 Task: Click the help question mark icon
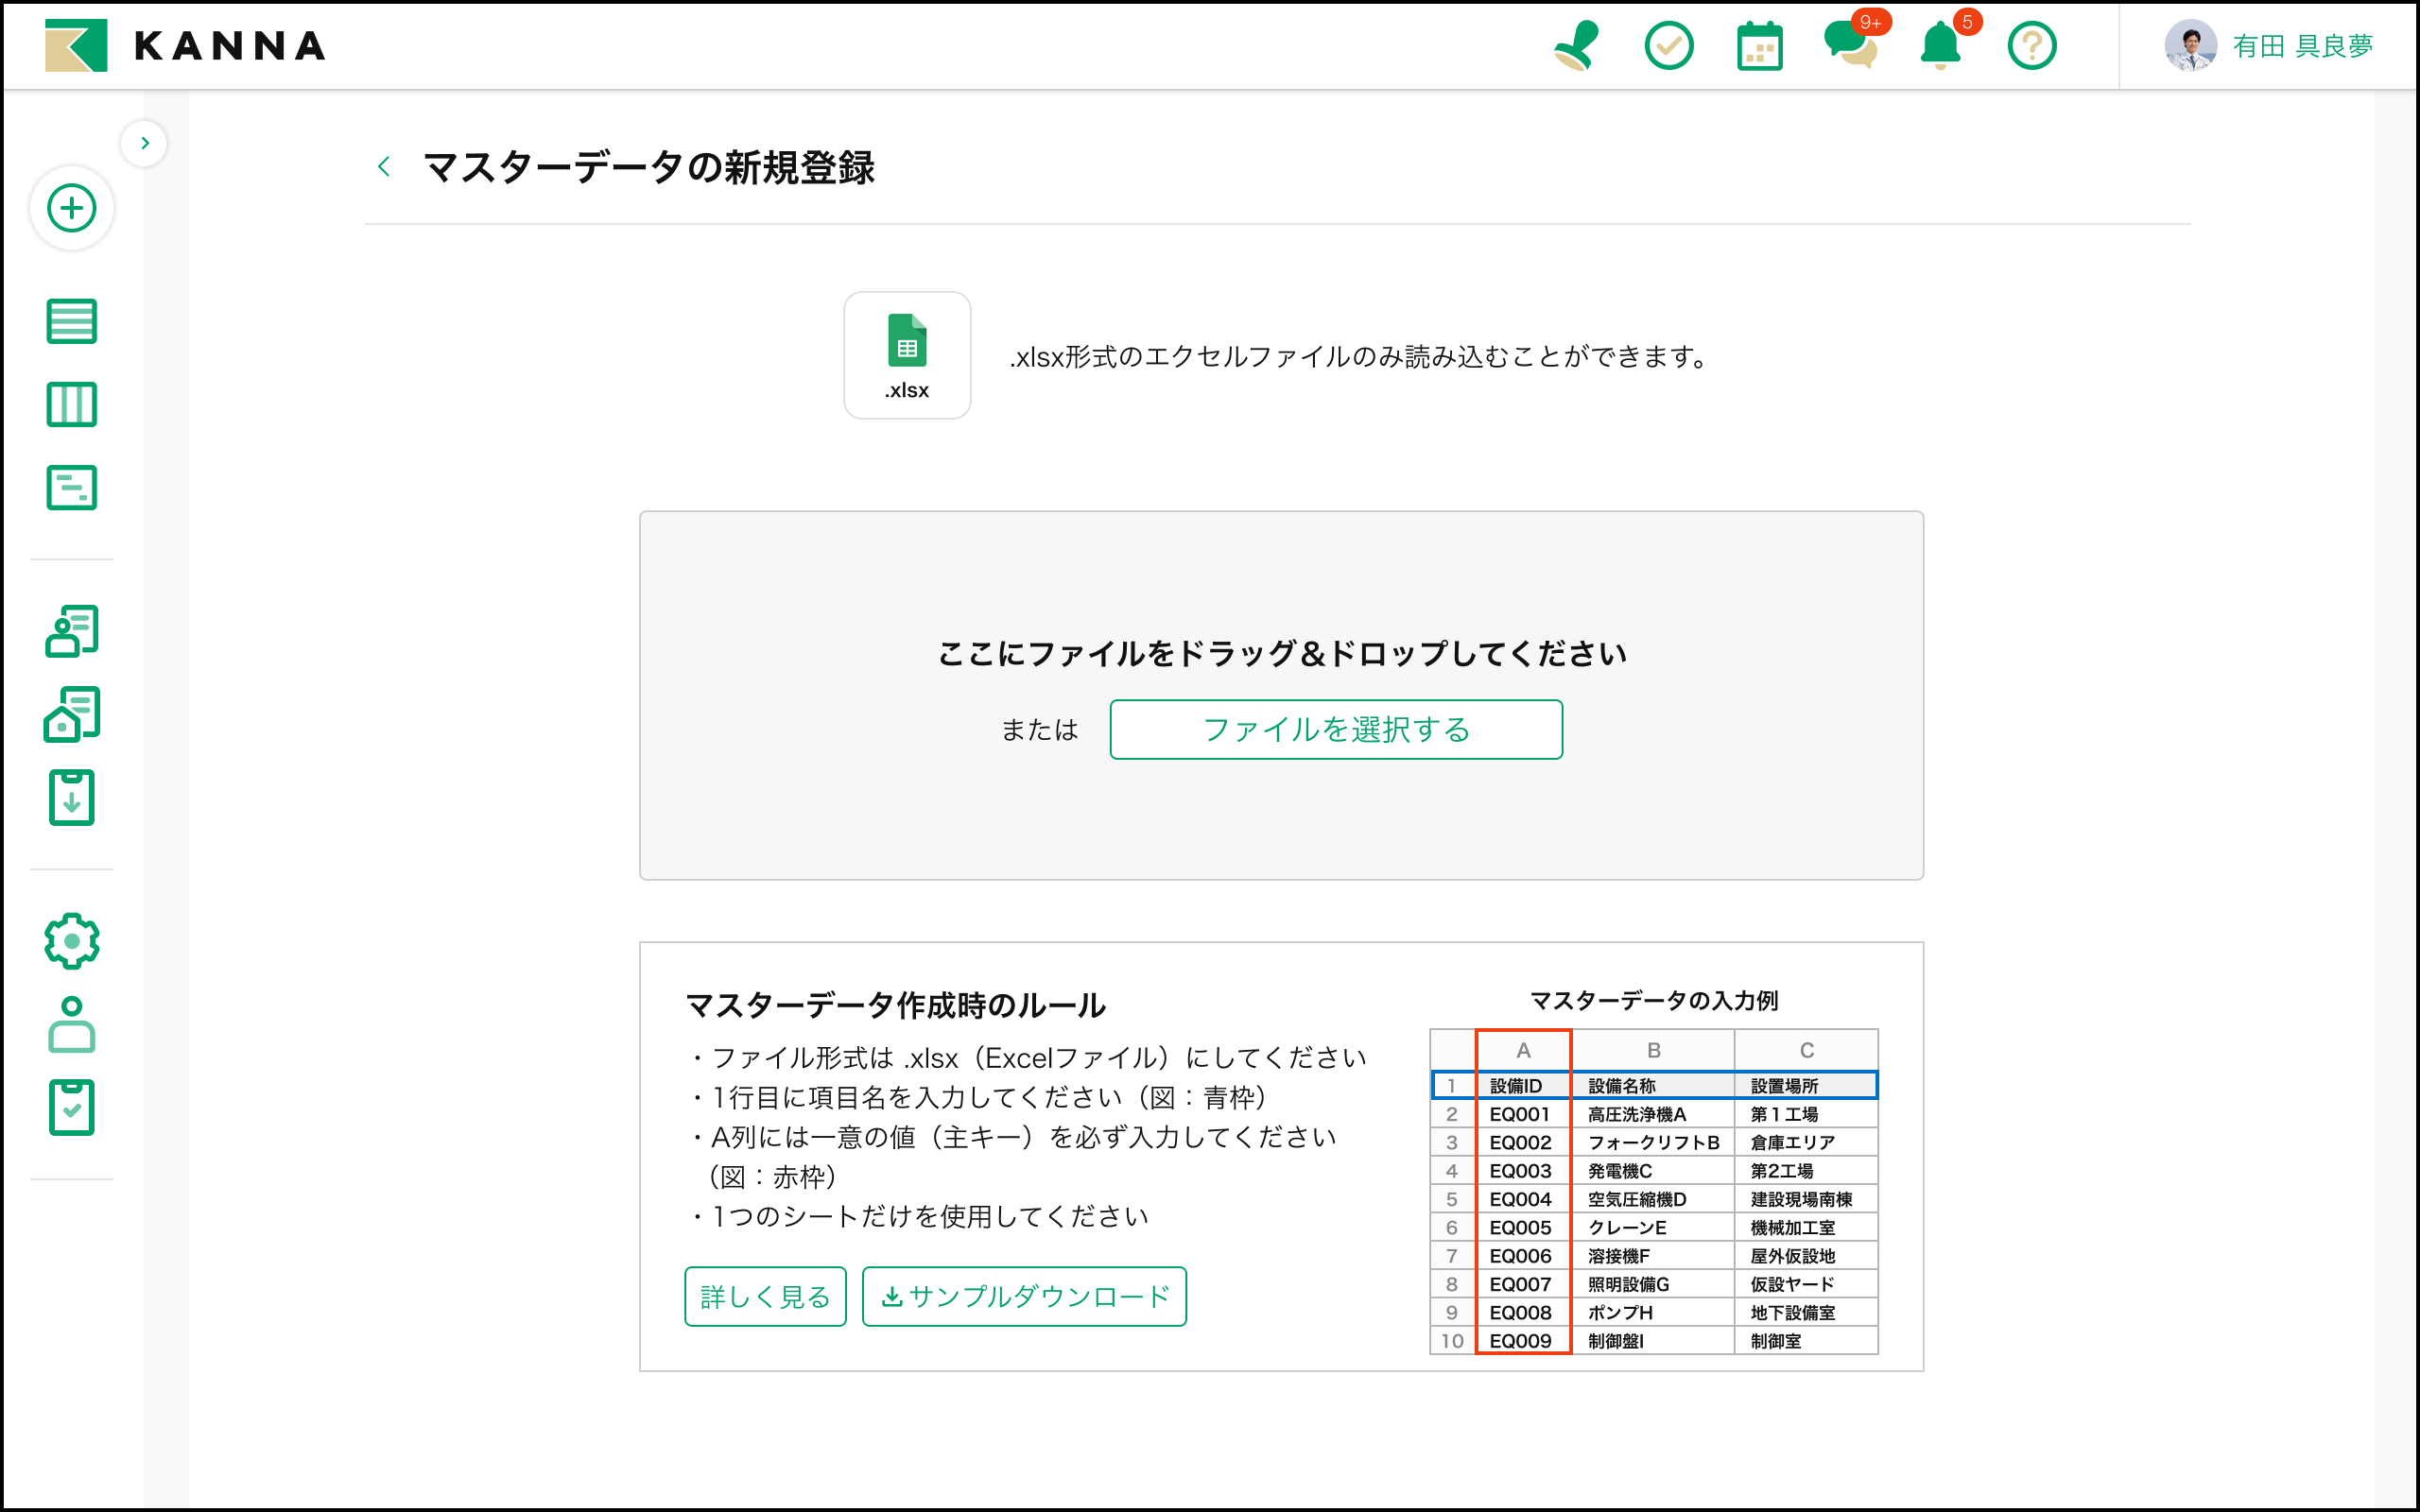[2031, 46]
